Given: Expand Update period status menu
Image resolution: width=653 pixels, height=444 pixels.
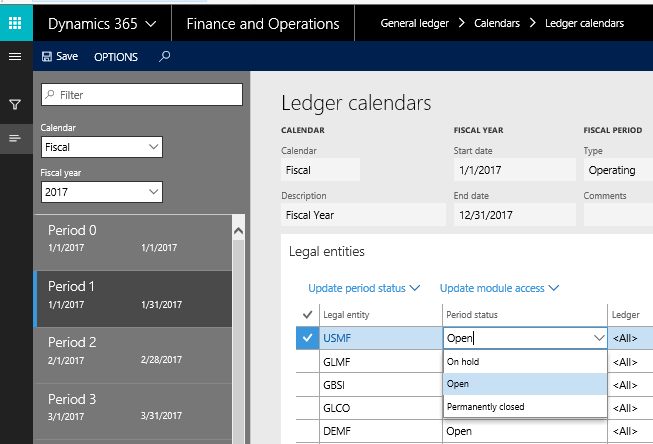Looking at the screenshot, I should (364, 288).
